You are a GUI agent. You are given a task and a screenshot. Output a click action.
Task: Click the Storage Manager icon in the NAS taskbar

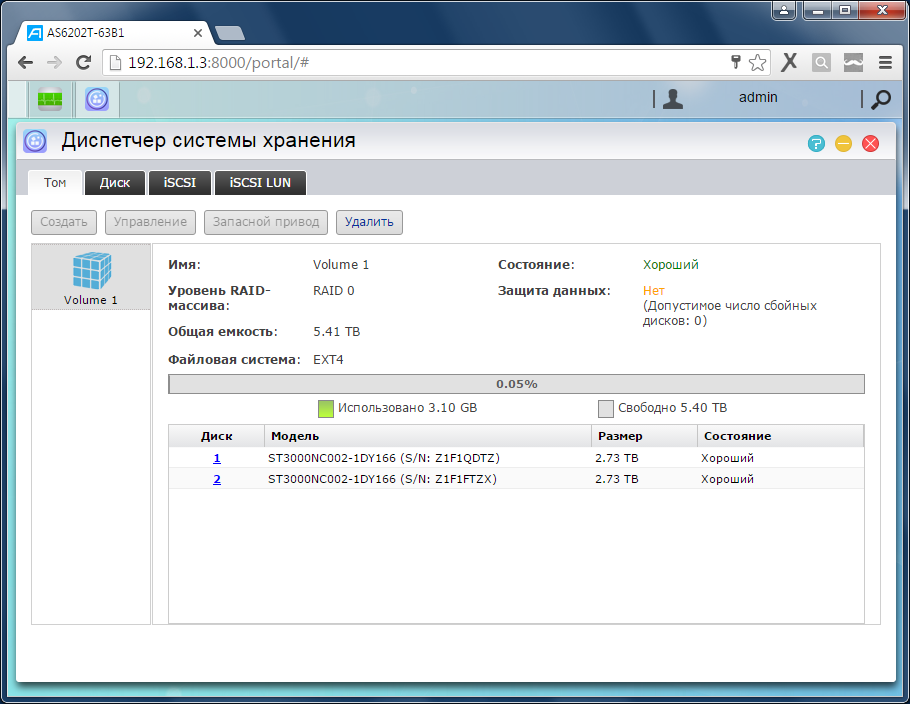(97, 99)
